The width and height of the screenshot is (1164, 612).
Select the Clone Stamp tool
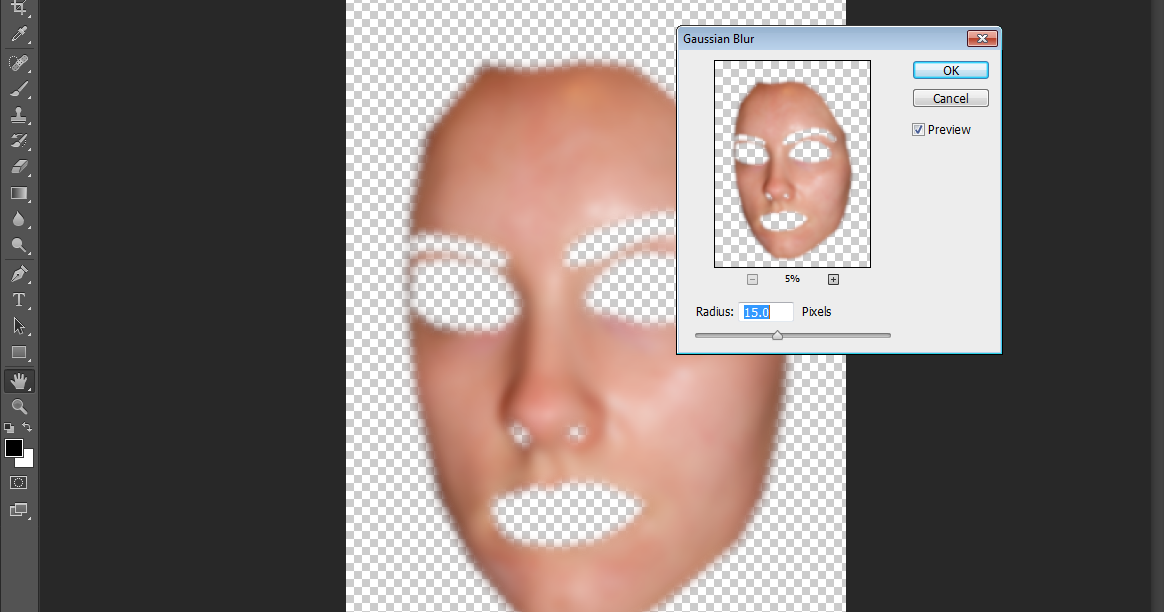[x=20, y=115]
